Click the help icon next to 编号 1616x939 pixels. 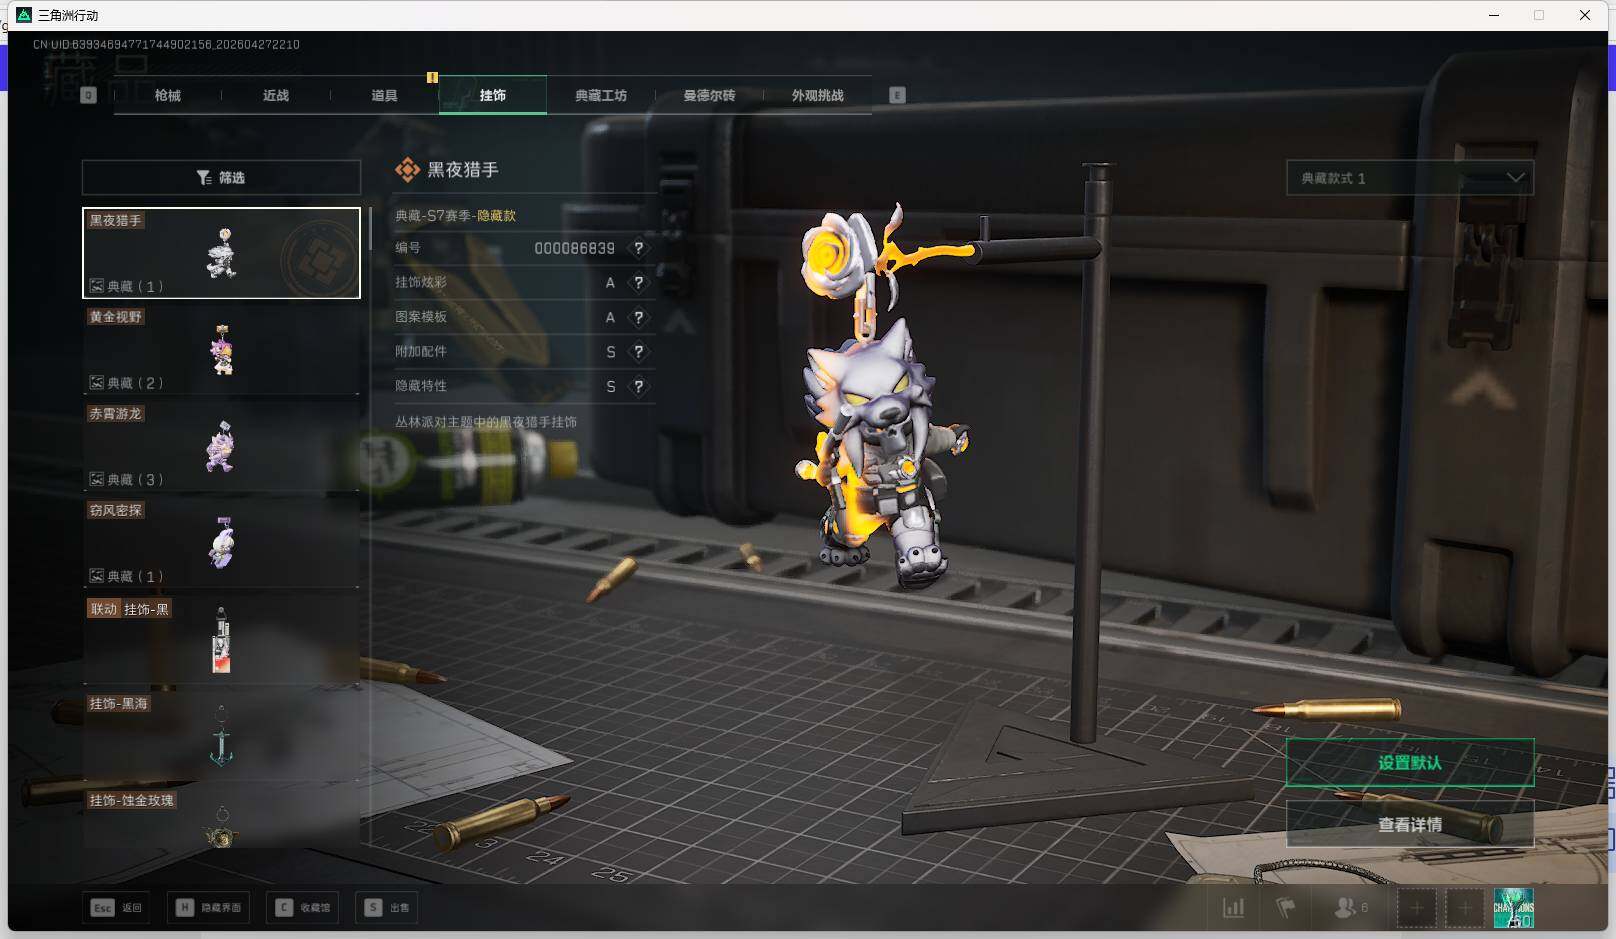pos(638,248)
